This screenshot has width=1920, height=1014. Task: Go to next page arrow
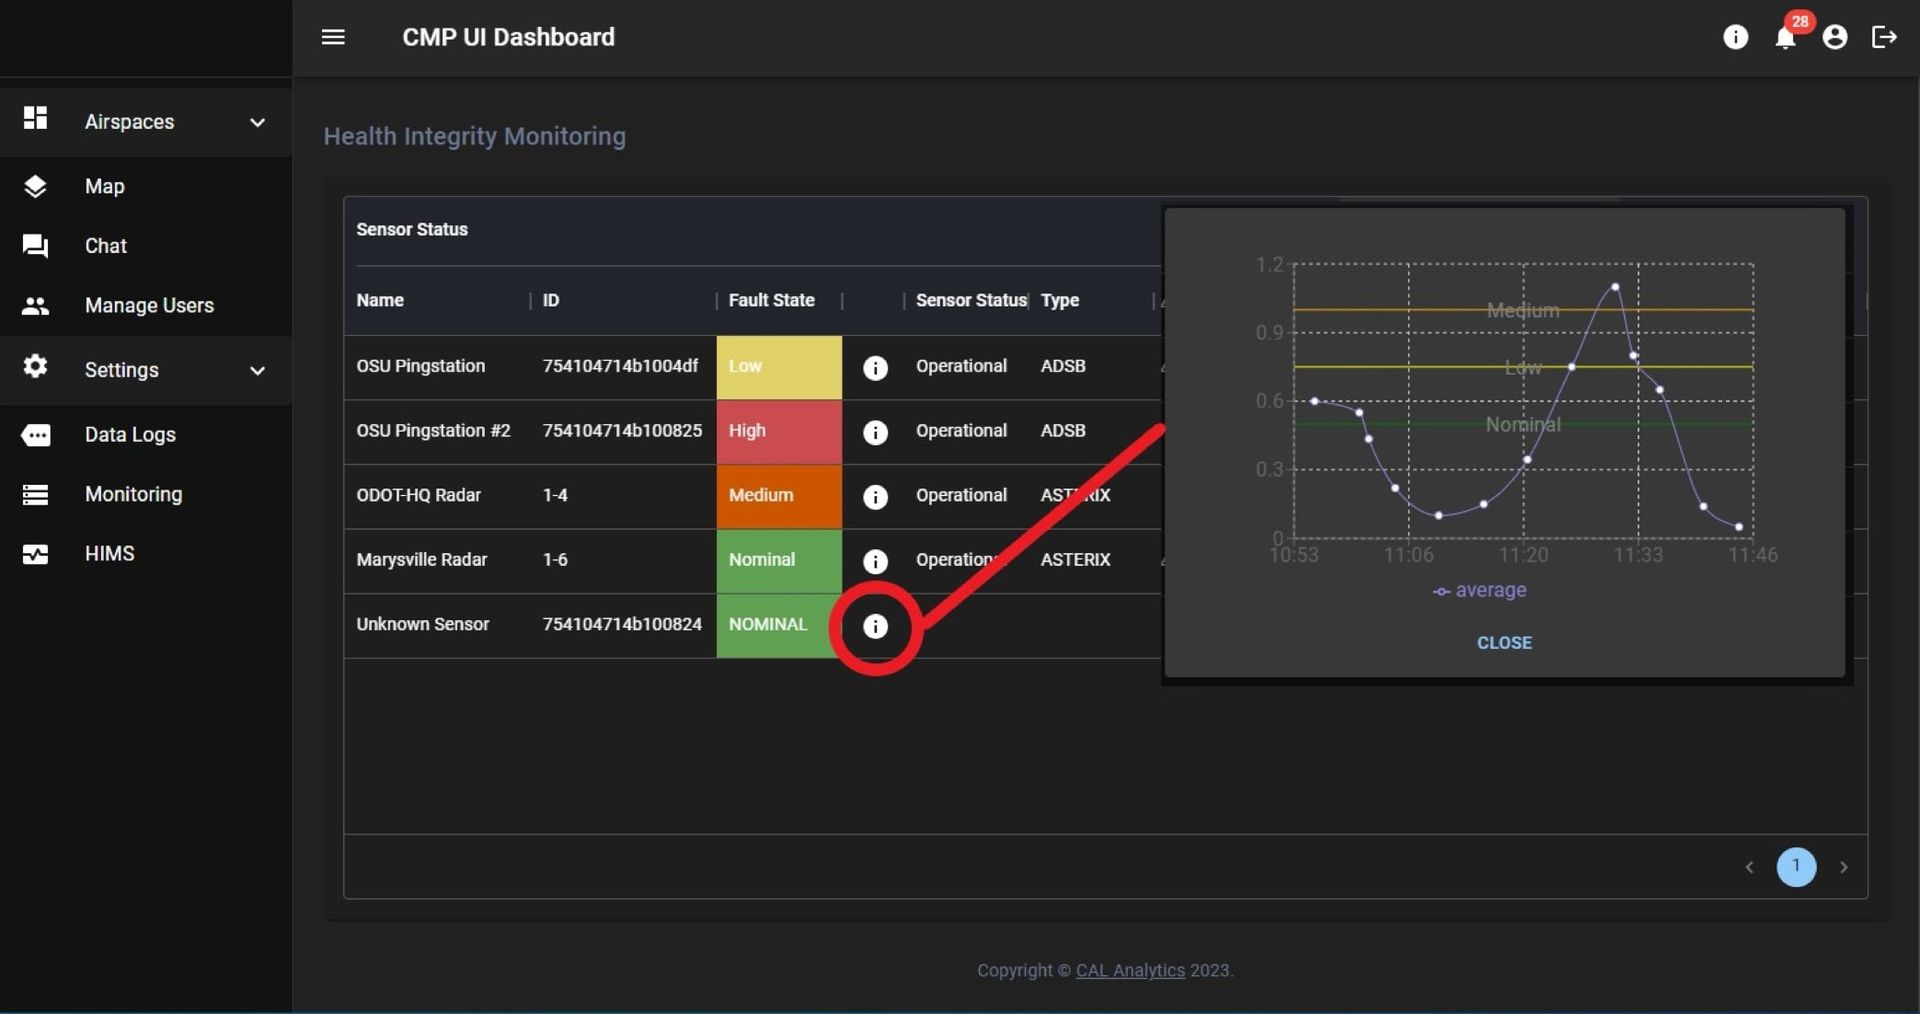[1843, 867]
